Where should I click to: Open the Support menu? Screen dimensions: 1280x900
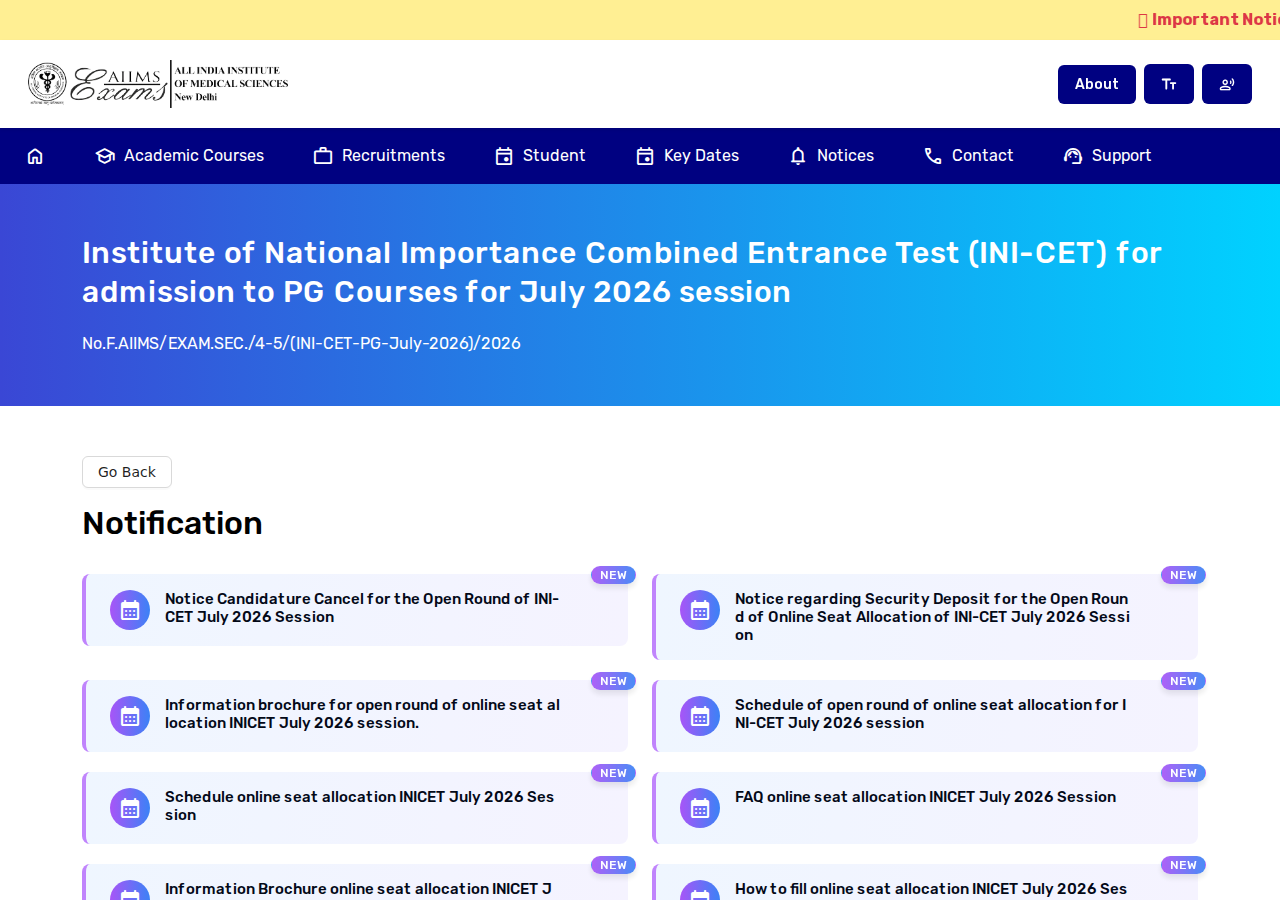1108,156
